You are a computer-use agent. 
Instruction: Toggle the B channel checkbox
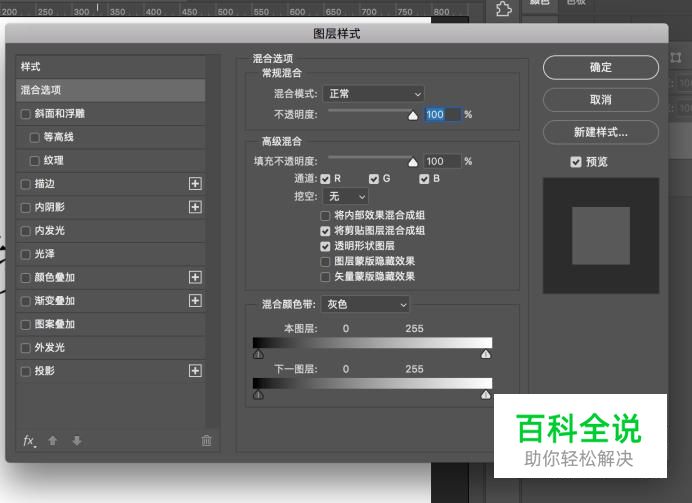424,179
